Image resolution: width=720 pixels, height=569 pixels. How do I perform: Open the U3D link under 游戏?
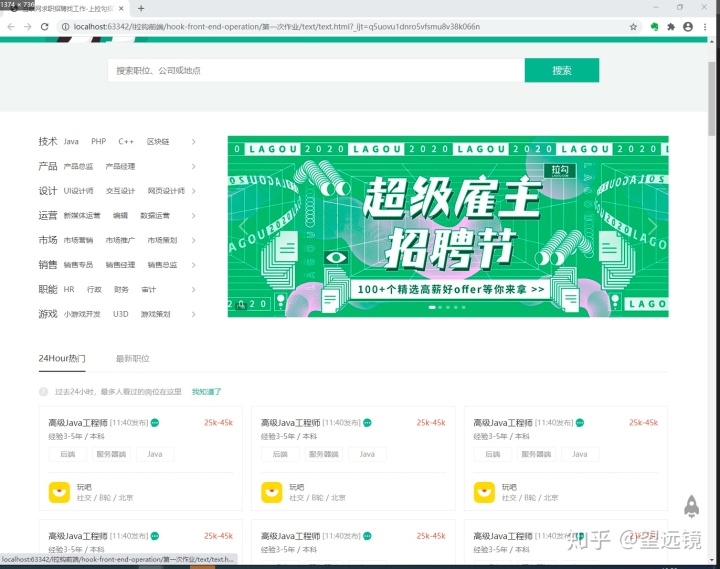pos(121,314)
